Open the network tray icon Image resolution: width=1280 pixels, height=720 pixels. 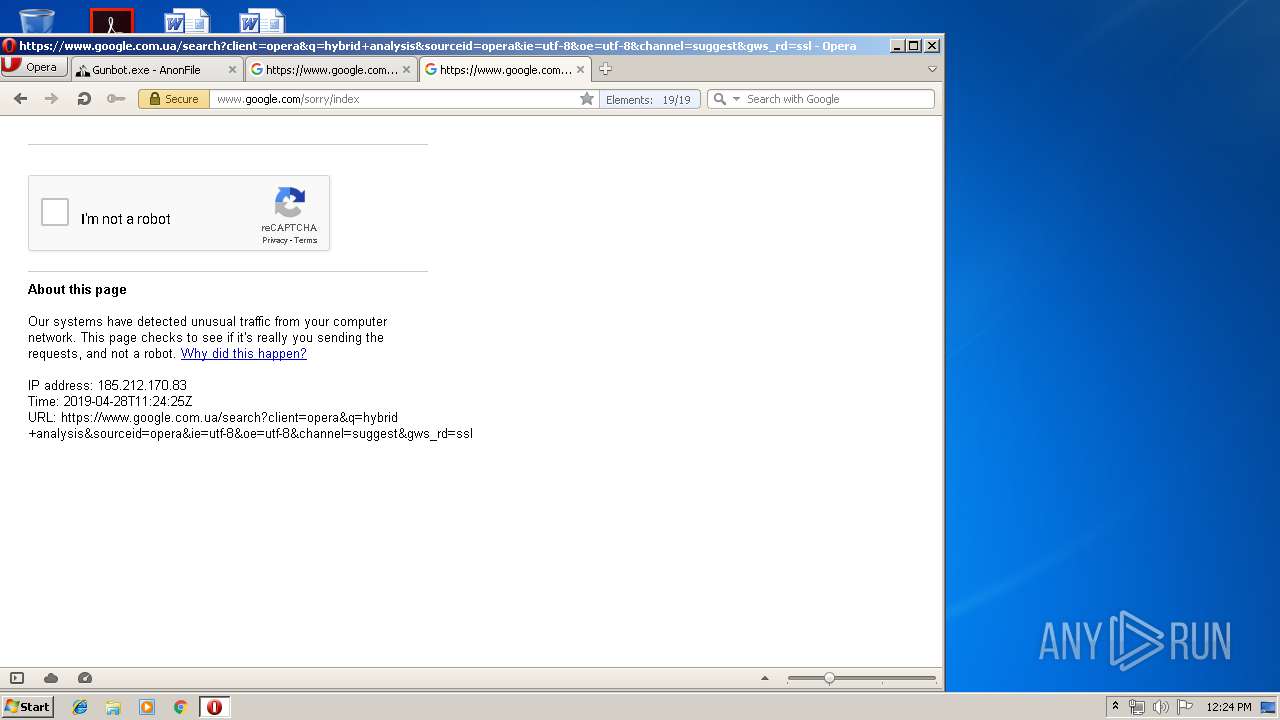pos(1137,707)
